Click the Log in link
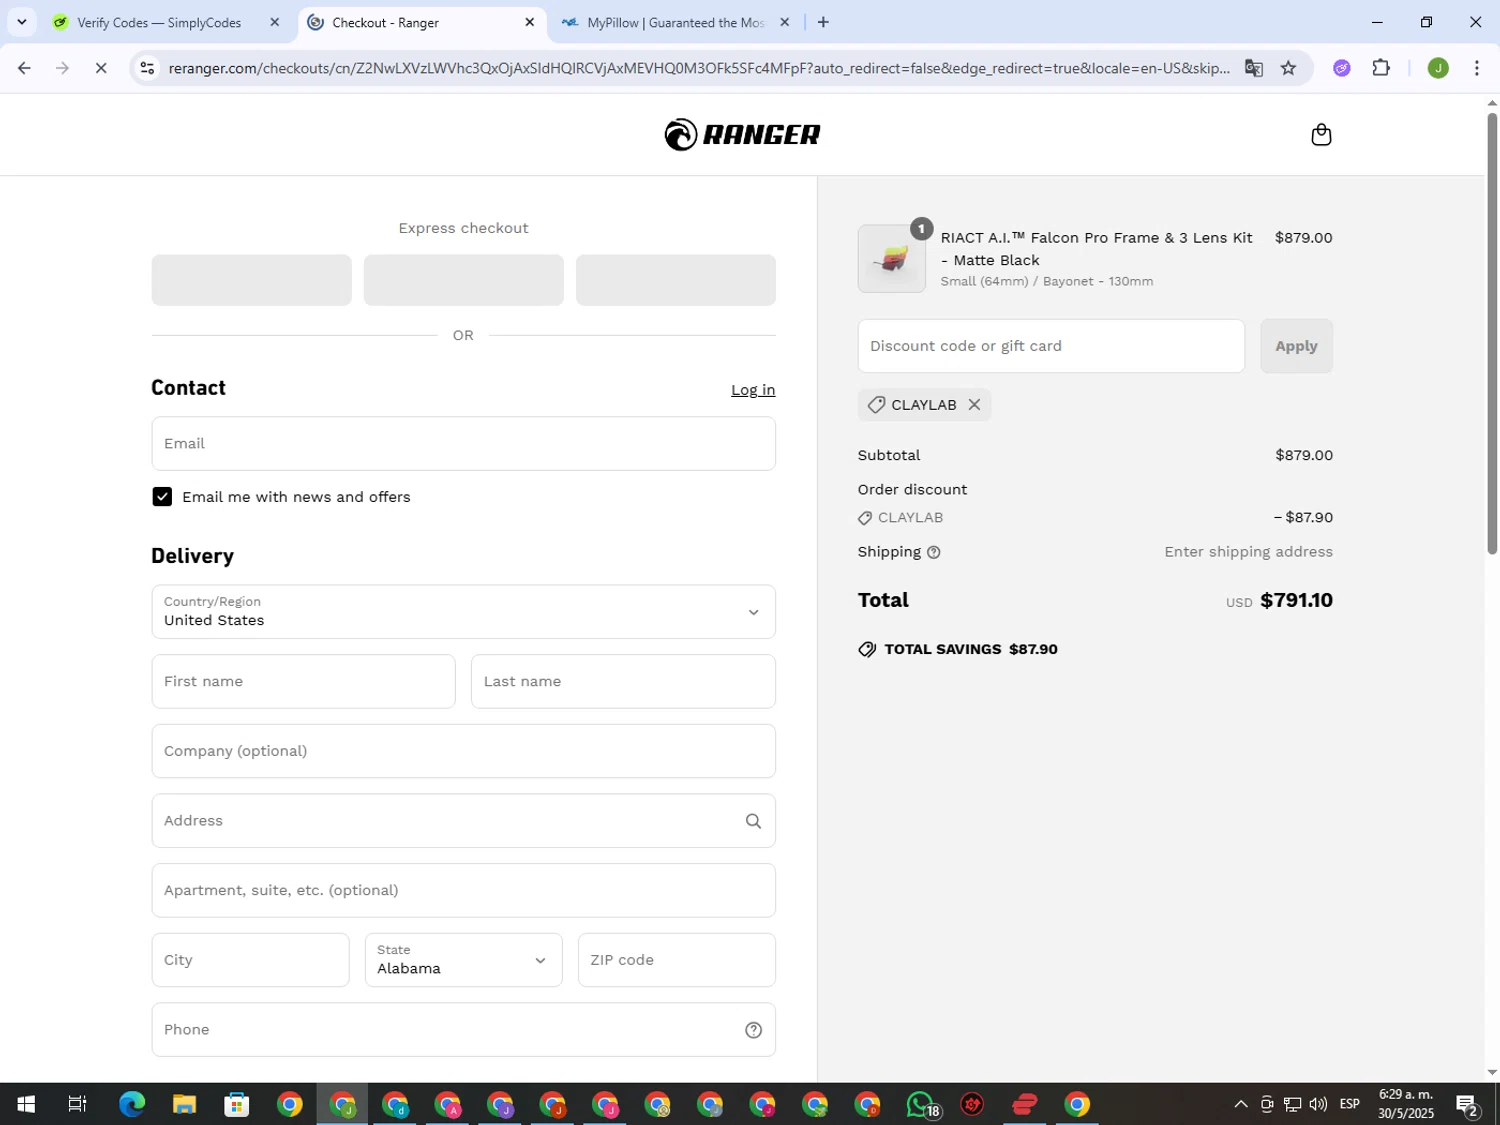The width and height of the screenshot is (1500, 1125). click(x=753, y=390)
